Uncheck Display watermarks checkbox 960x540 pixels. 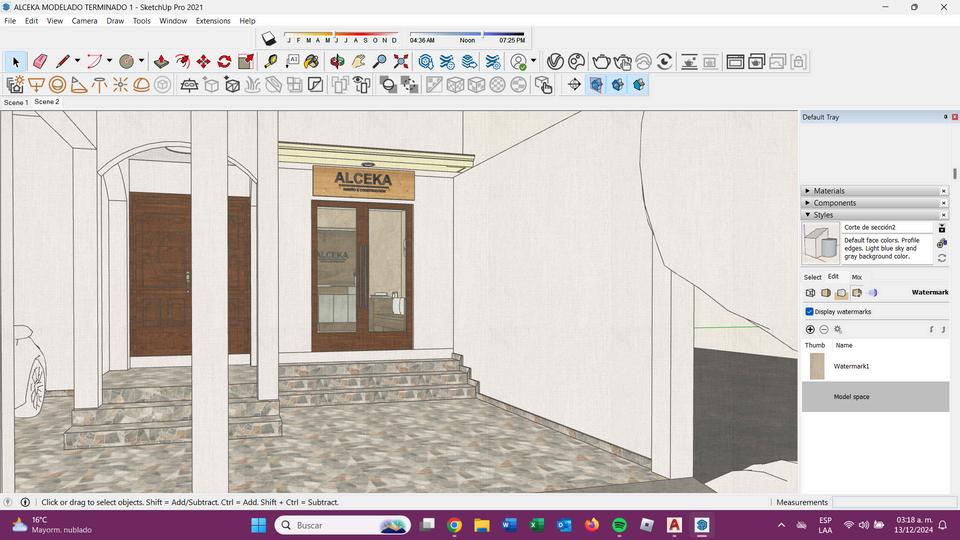pos(810,312)
